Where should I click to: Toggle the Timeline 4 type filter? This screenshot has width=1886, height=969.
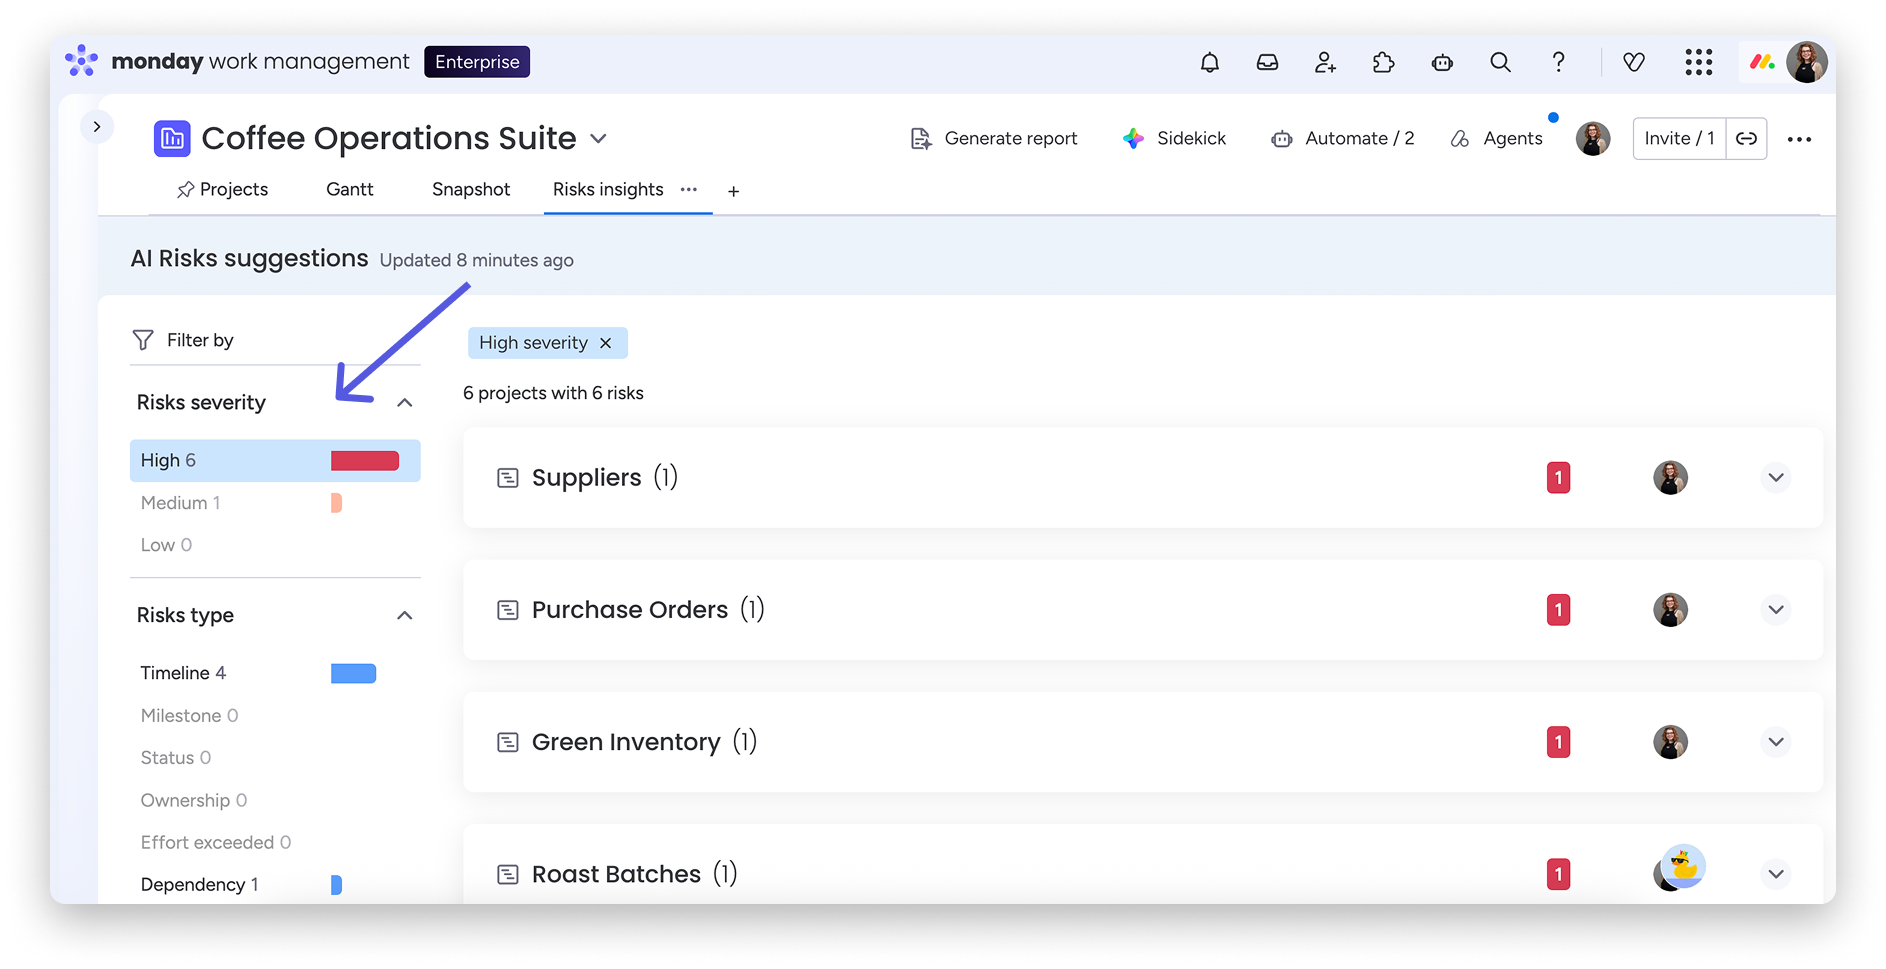click(275, 673)
